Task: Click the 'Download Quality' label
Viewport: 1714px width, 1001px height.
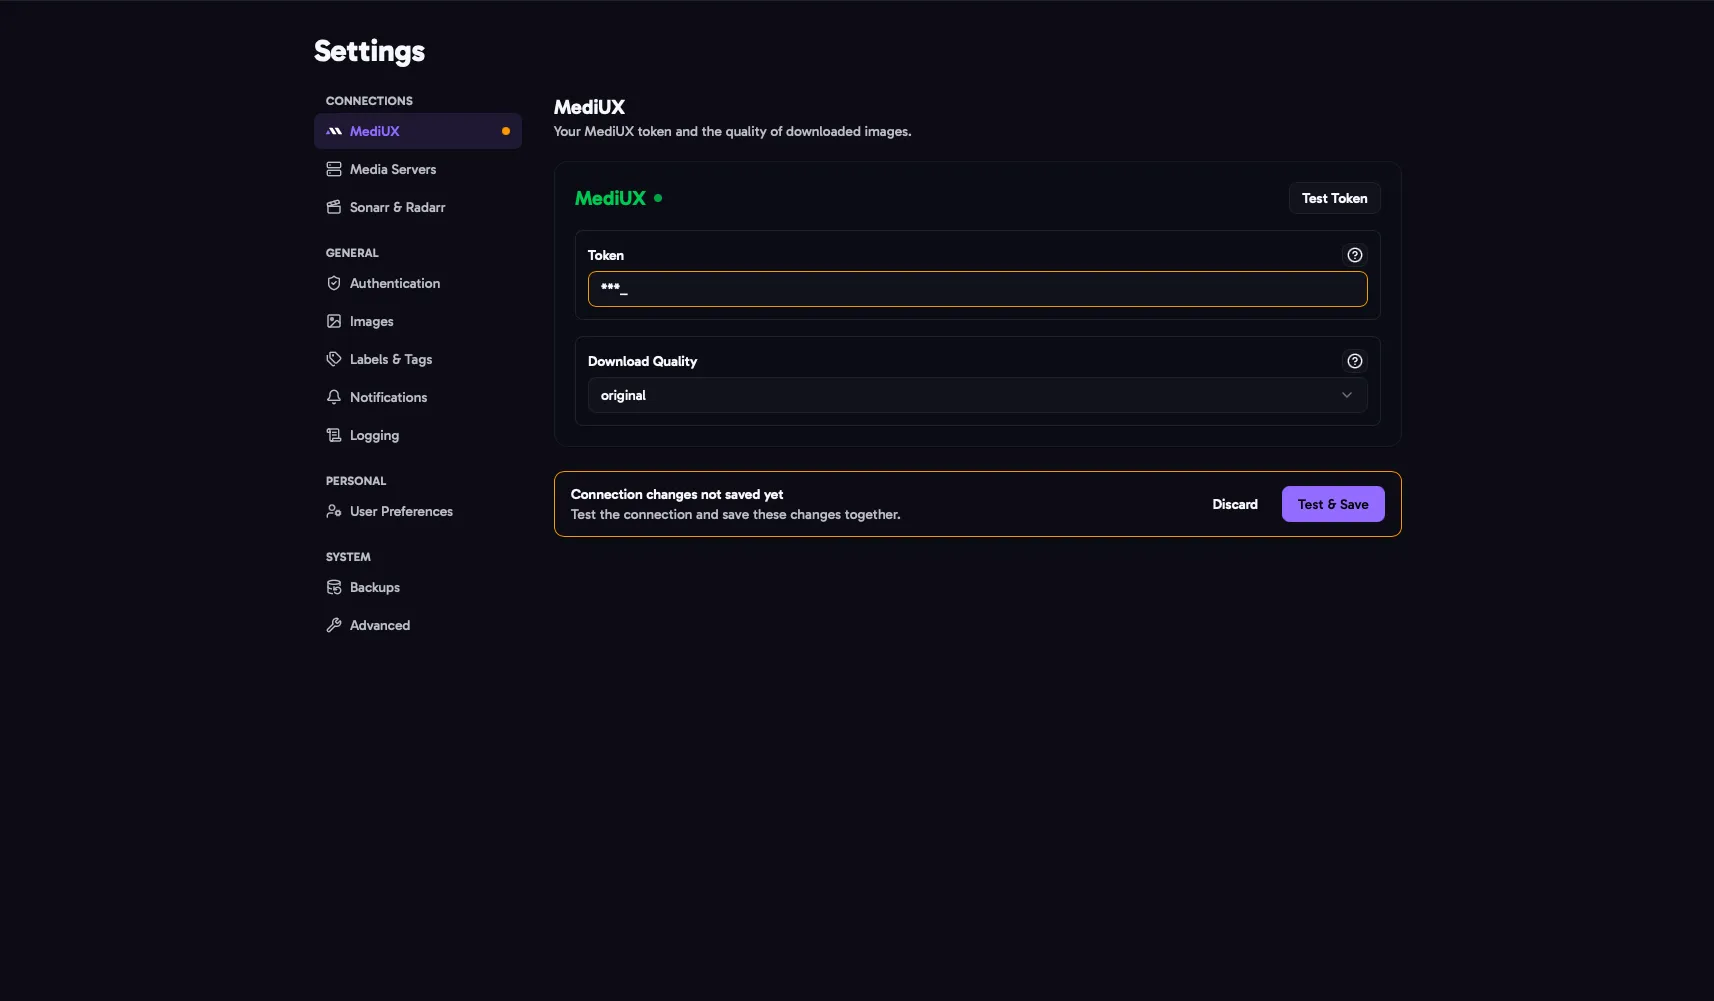Action: (x=642, y=361)
